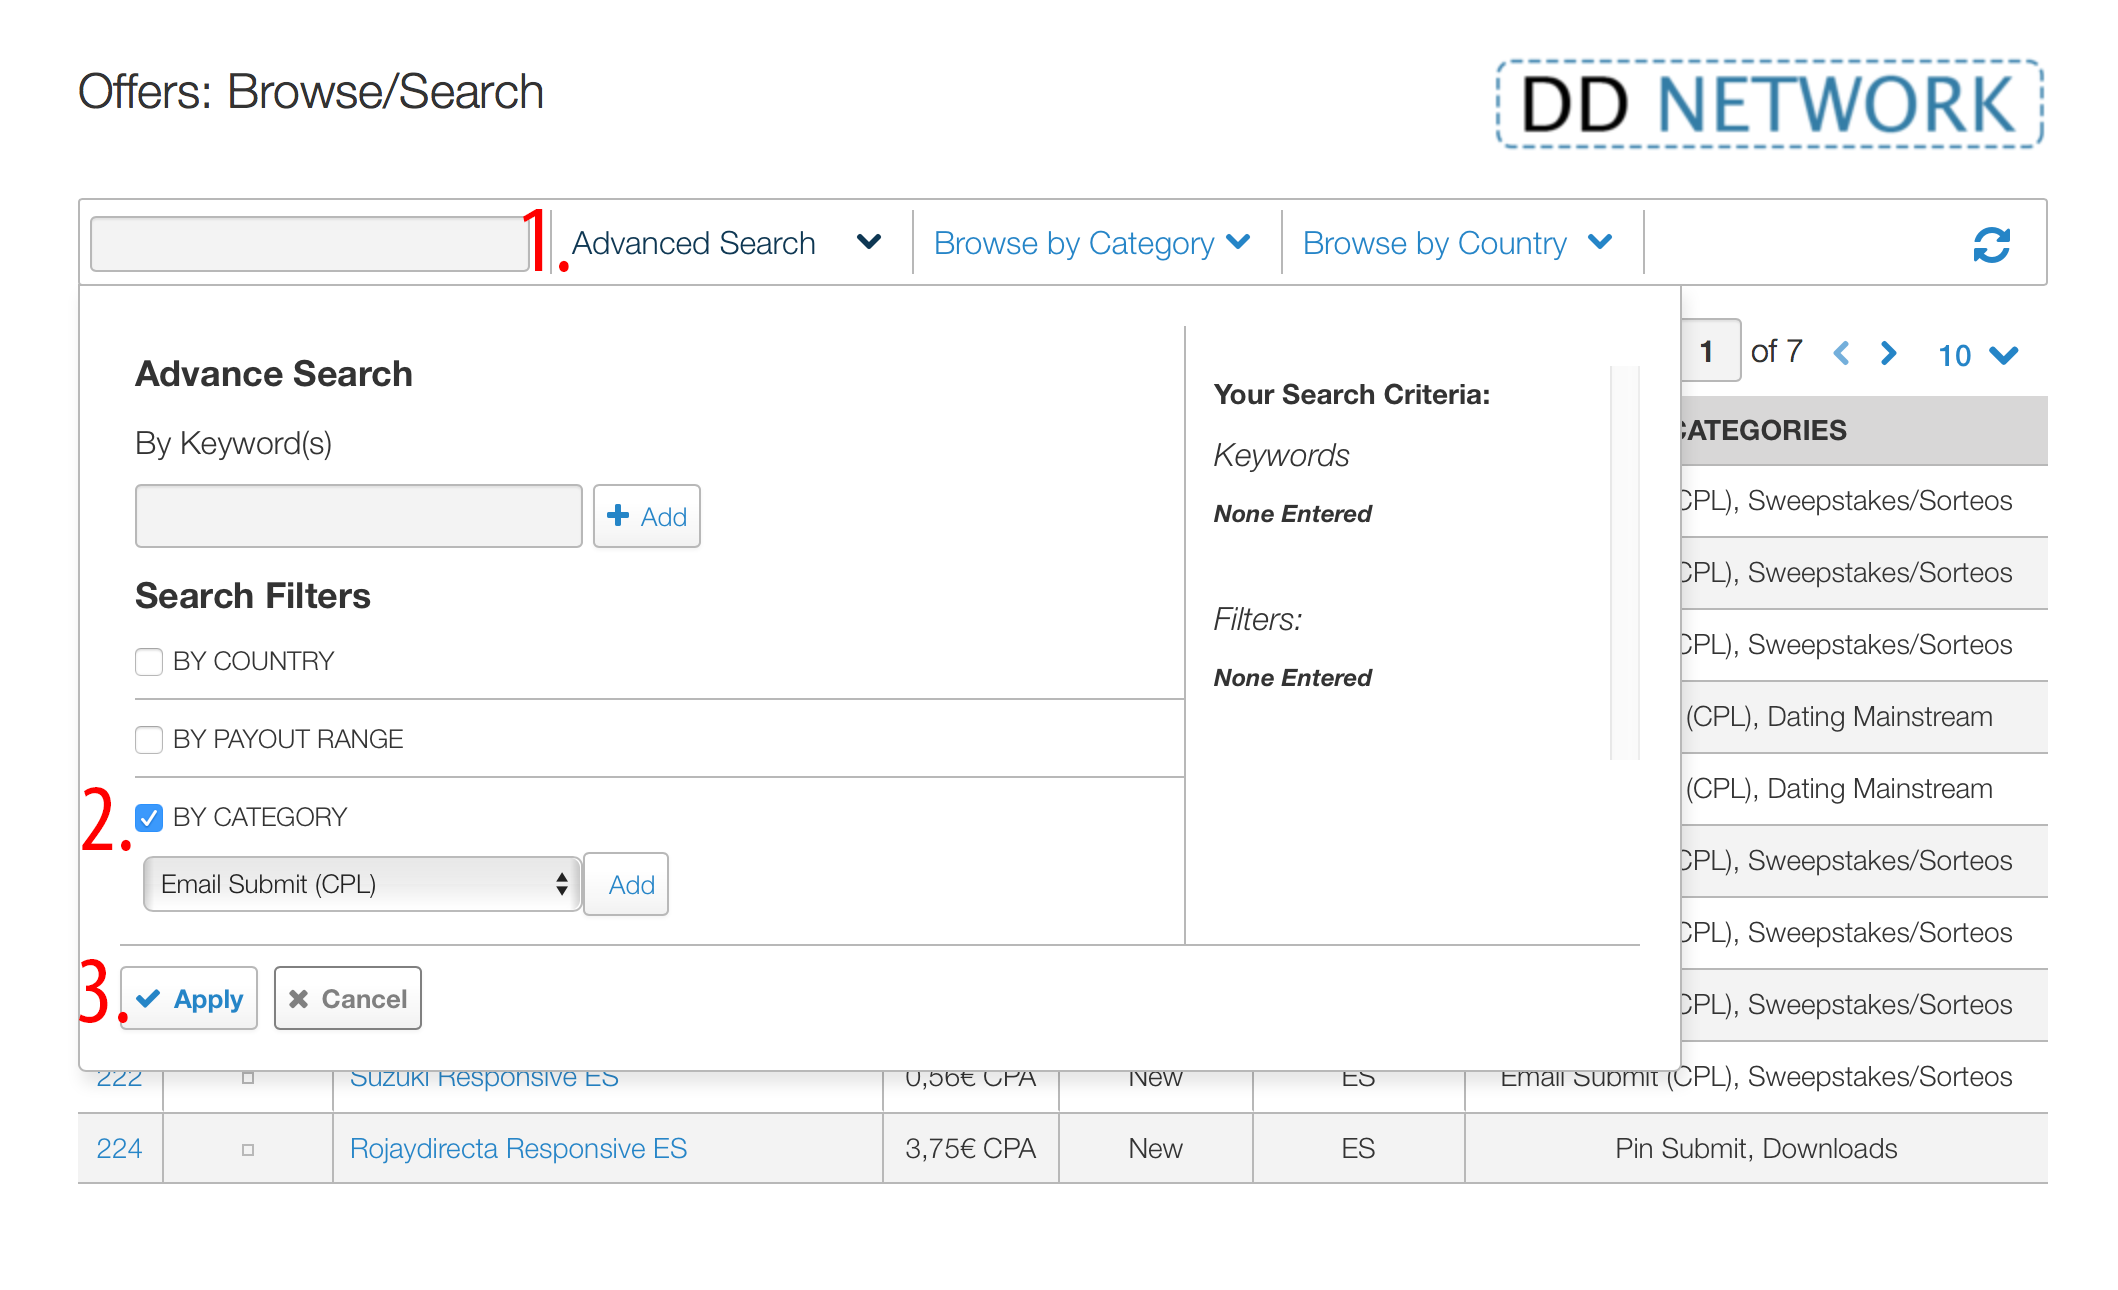Open the Email Submit (CPL) category select
Viewport: 2118px width, 1290px height.
[x=363, y=884]
